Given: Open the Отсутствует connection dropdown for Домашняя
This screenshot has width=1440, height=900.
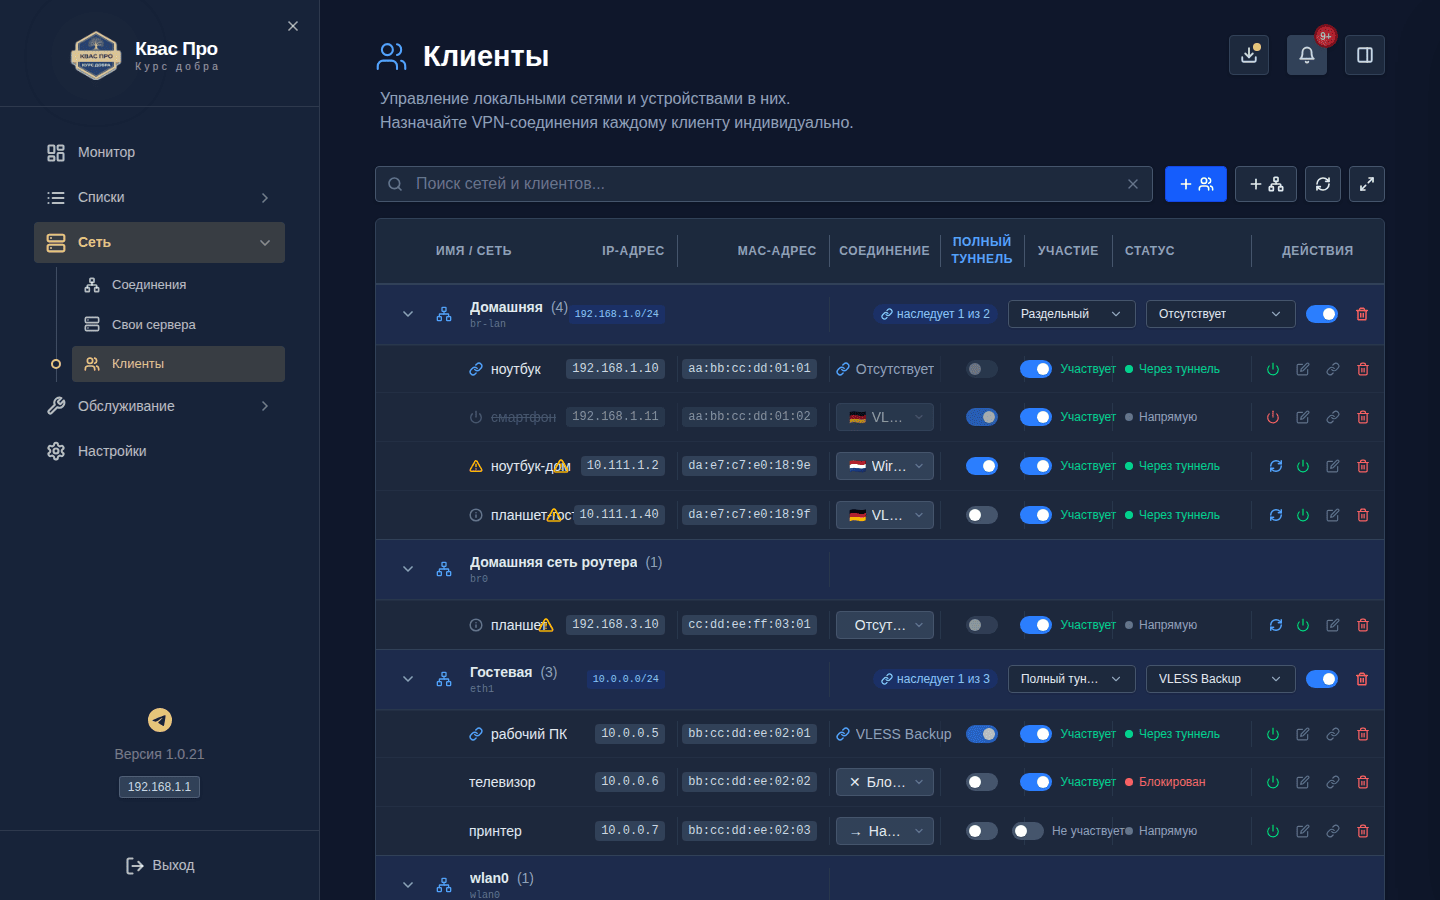Looking at the screenshot, I should pos(1221,314).
